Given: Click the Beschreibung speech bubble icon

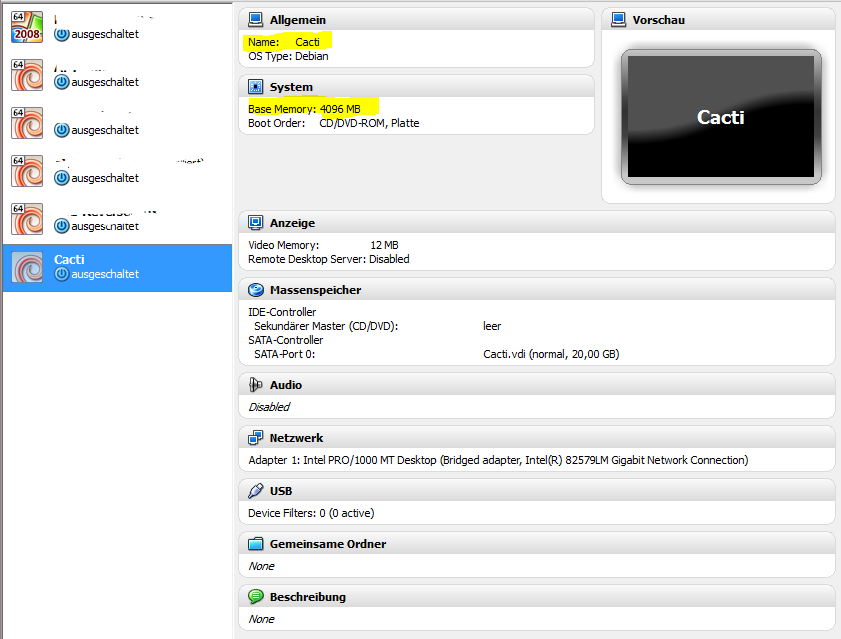Looking at the screenshot, I should (255, 597).
